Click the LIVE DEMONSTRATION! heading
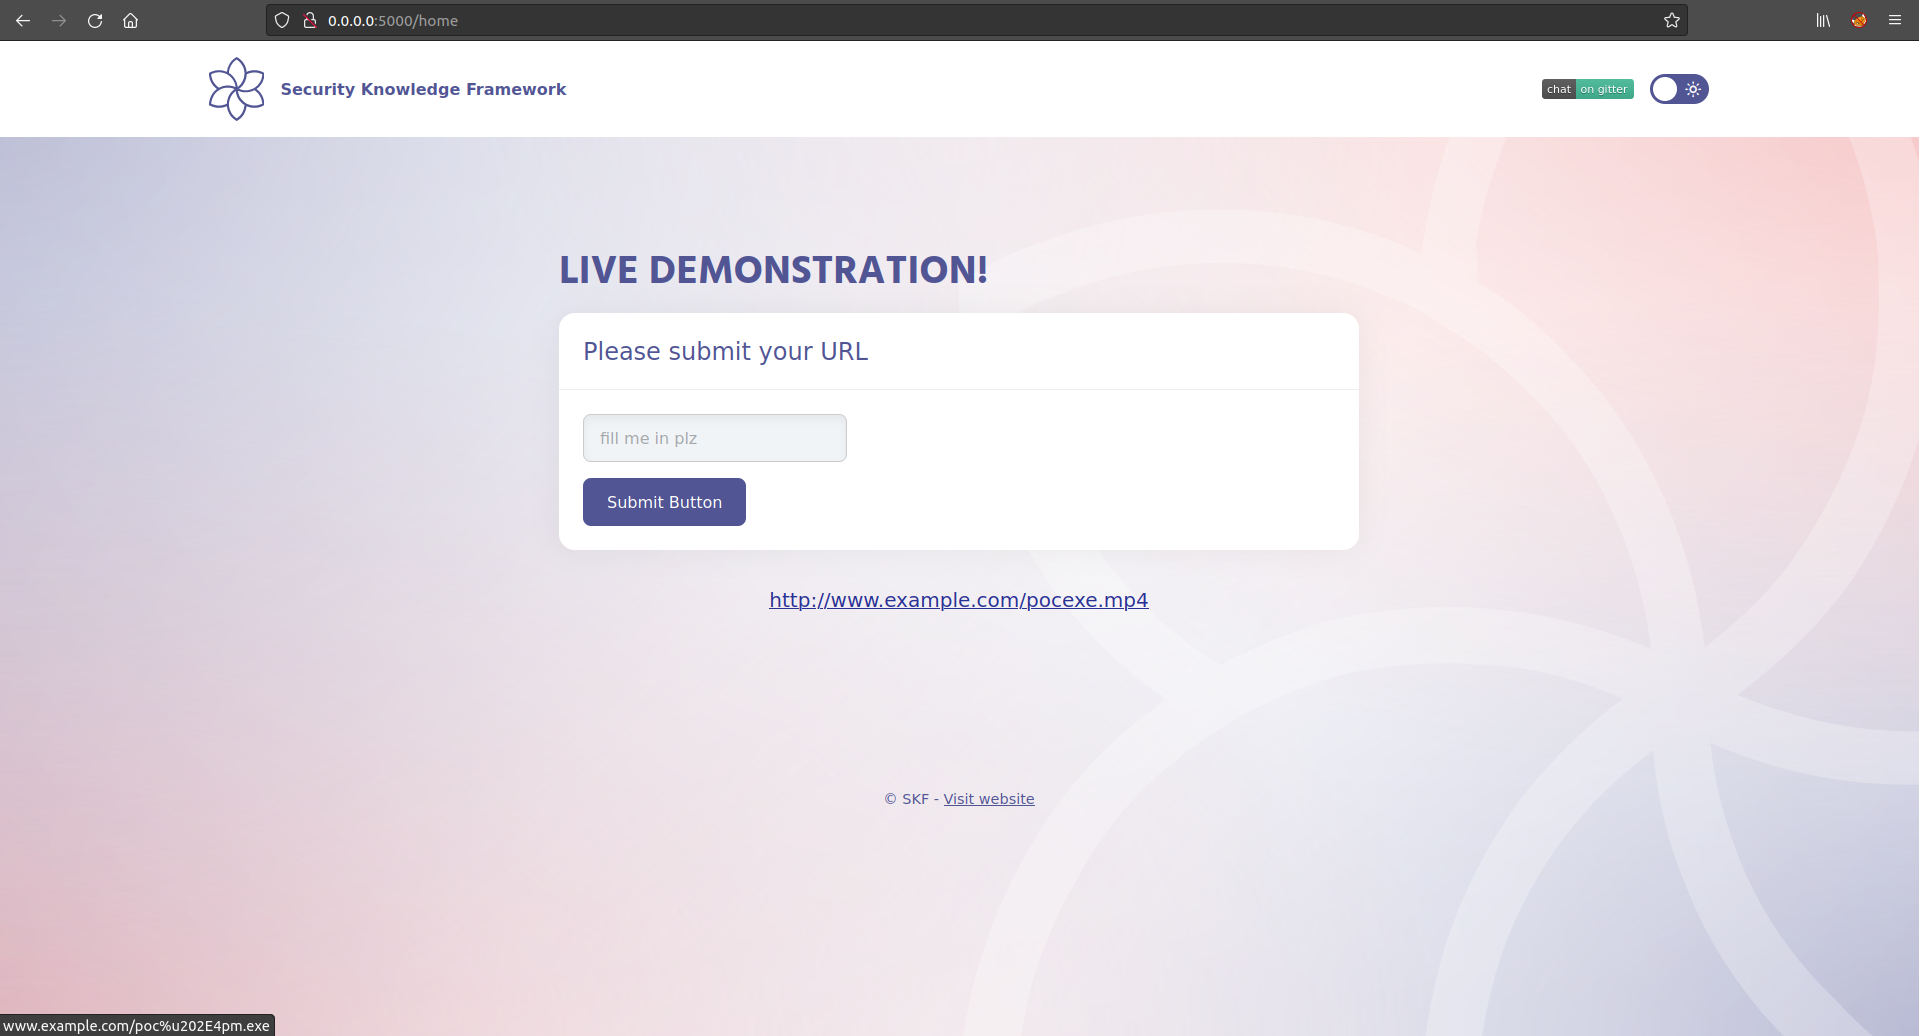Screen dimensions: 1919x1036 773,270
